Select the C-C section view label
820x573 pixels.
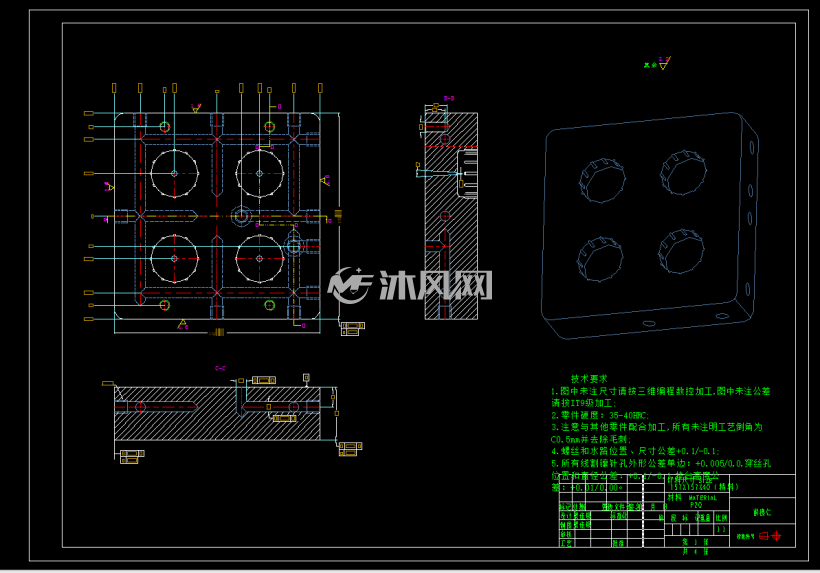(220, 369)
